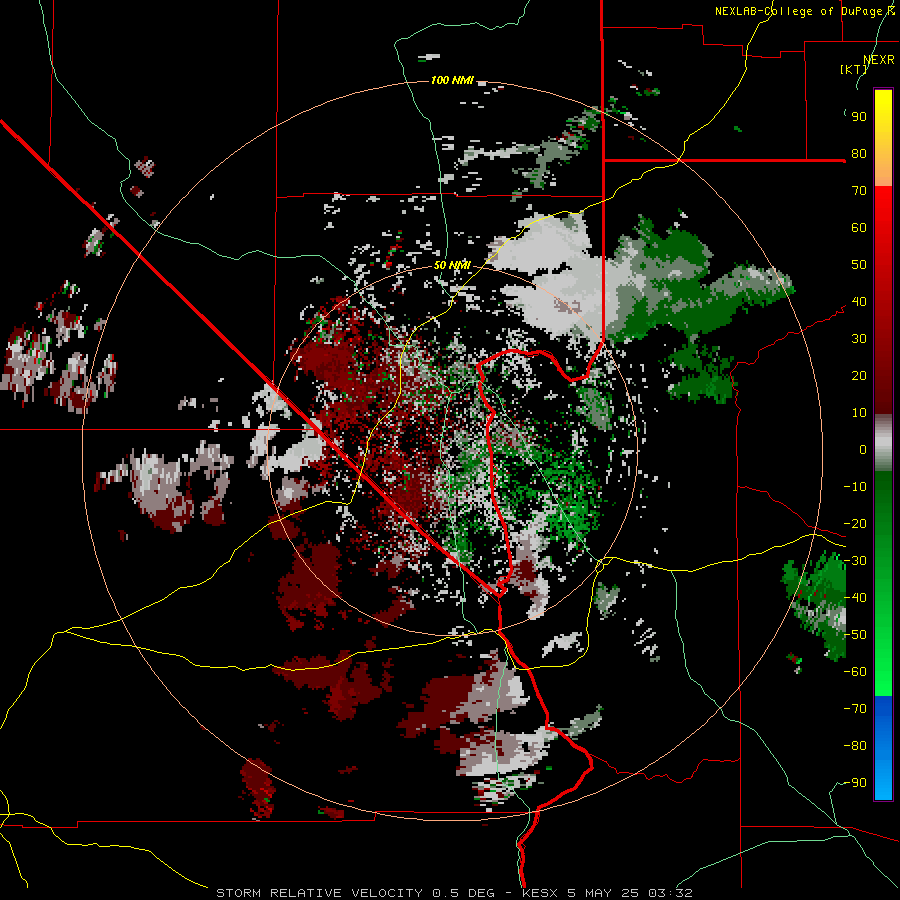
Task: Click the -10 value on velocity scale
Action: click(x=855, y=487)
